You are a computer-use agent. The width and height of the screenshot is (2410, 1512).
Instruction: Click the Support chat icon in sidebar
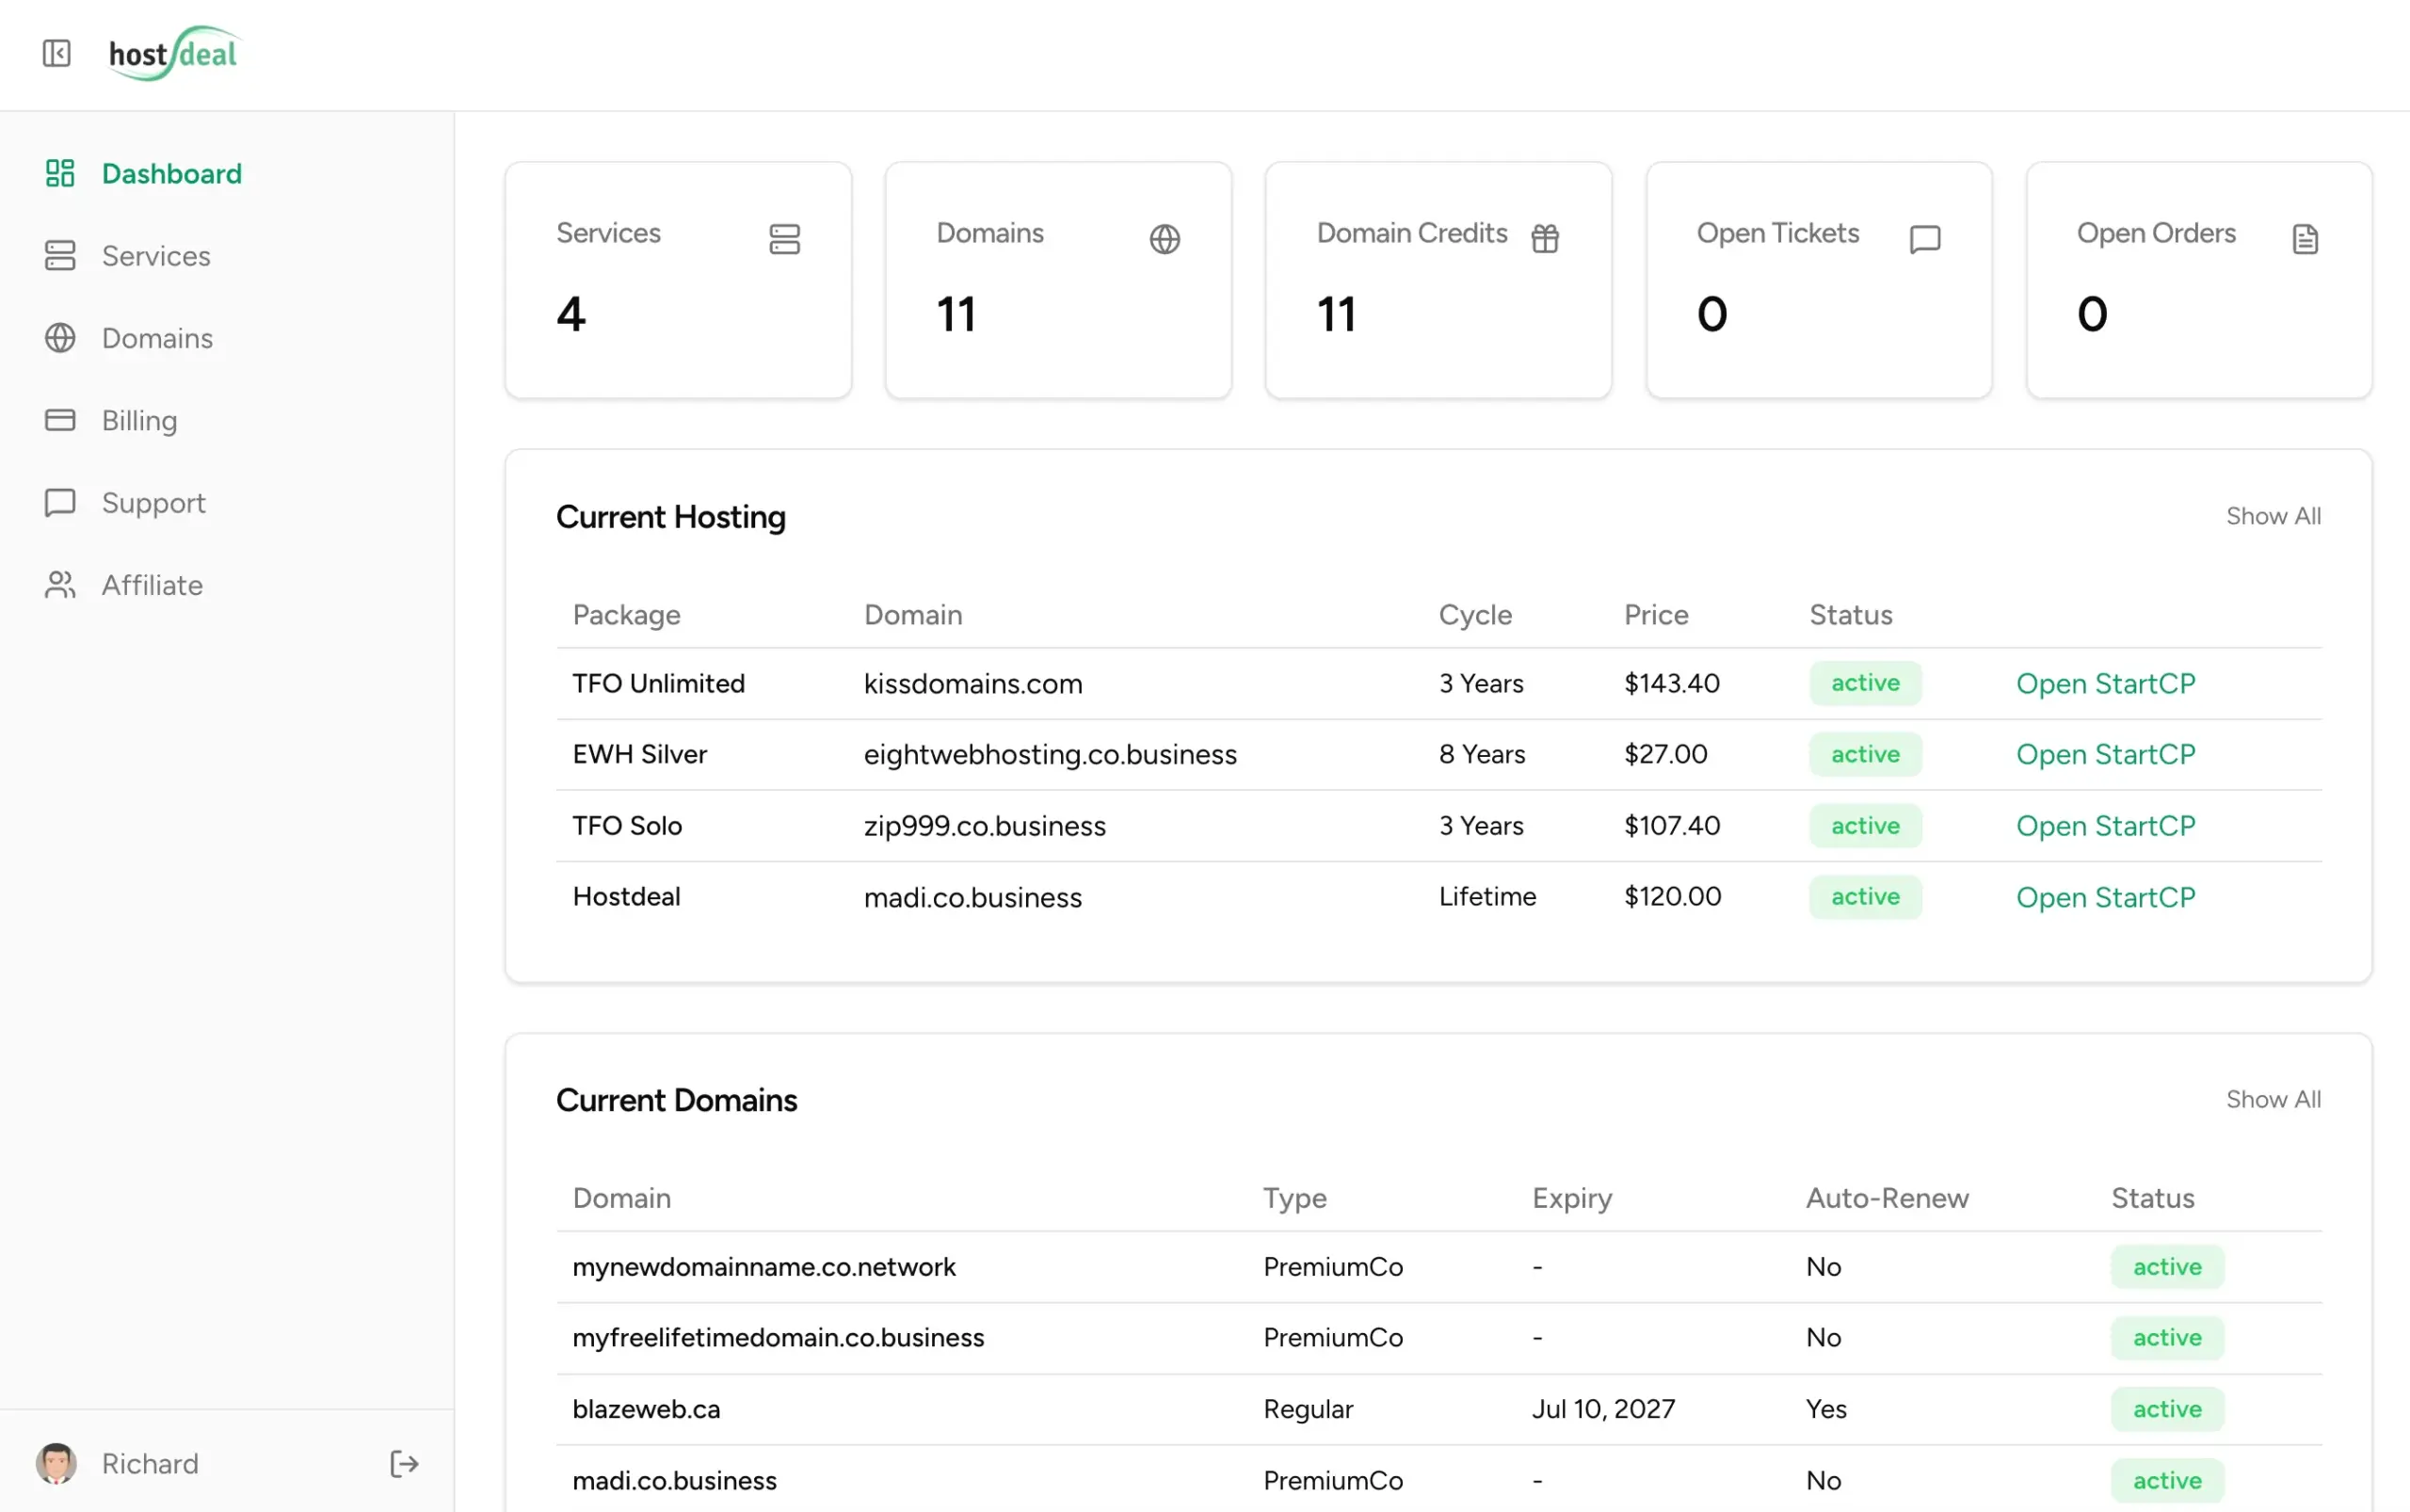pos(60,502)
